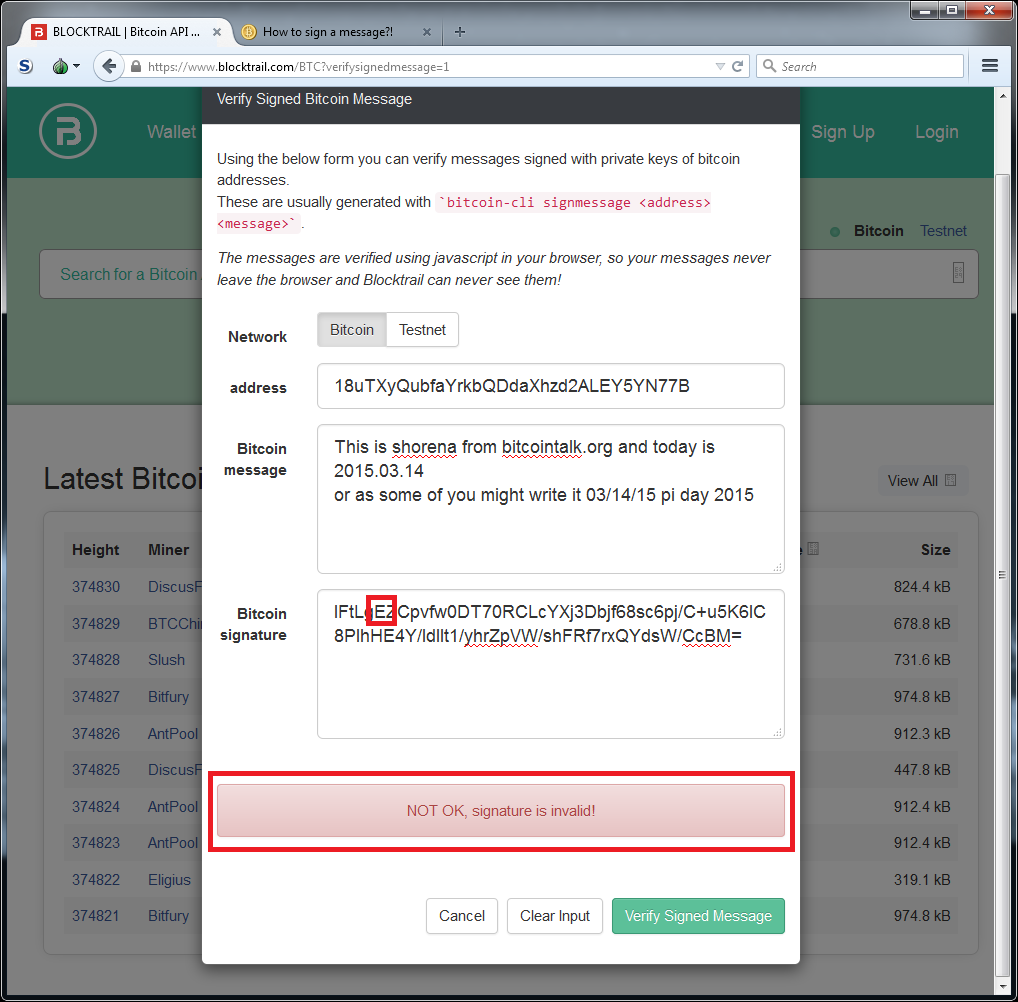Click size value 824.4 kB
The image size is (1018, 1002).
922,586
